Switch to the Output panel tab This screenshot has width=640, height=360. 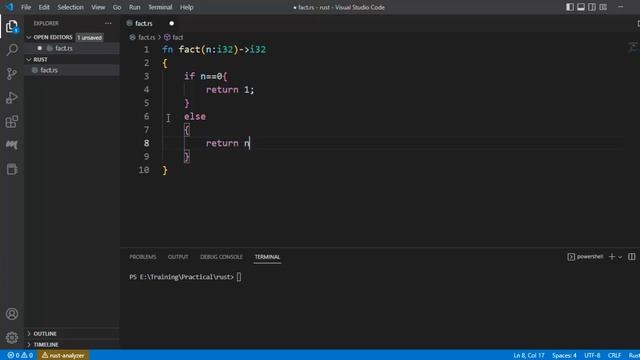point(178,257)
